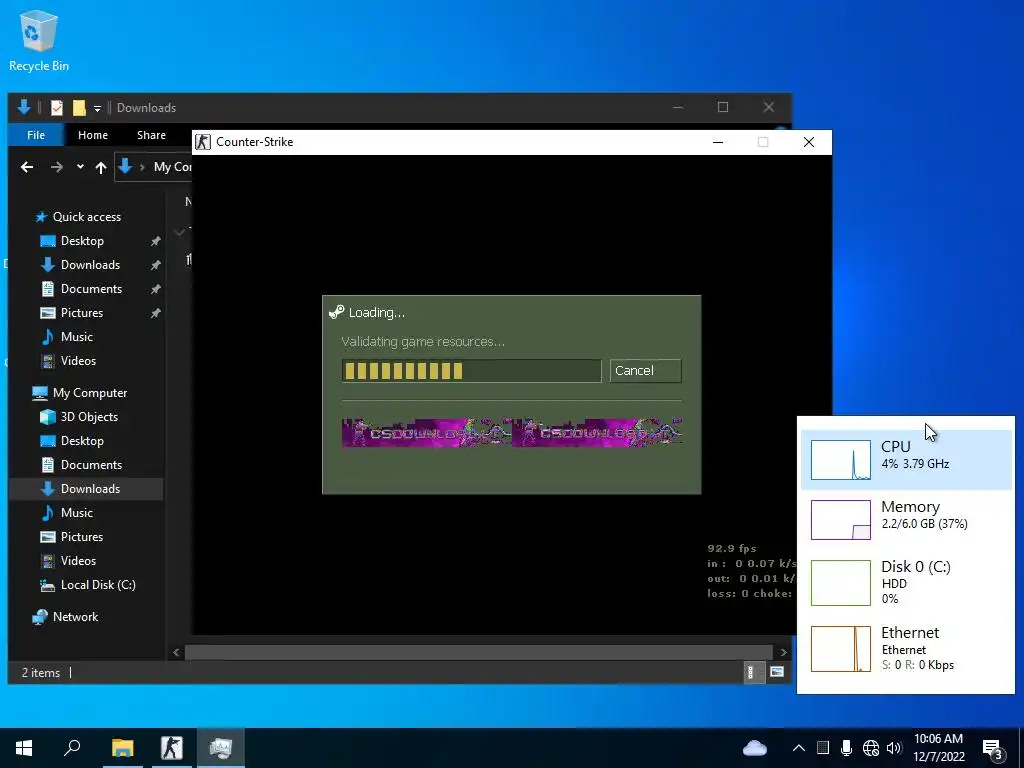Unpin Desktop using its pin icon
The height and width of the screenshot is (768, 1024).
(155, 241)
